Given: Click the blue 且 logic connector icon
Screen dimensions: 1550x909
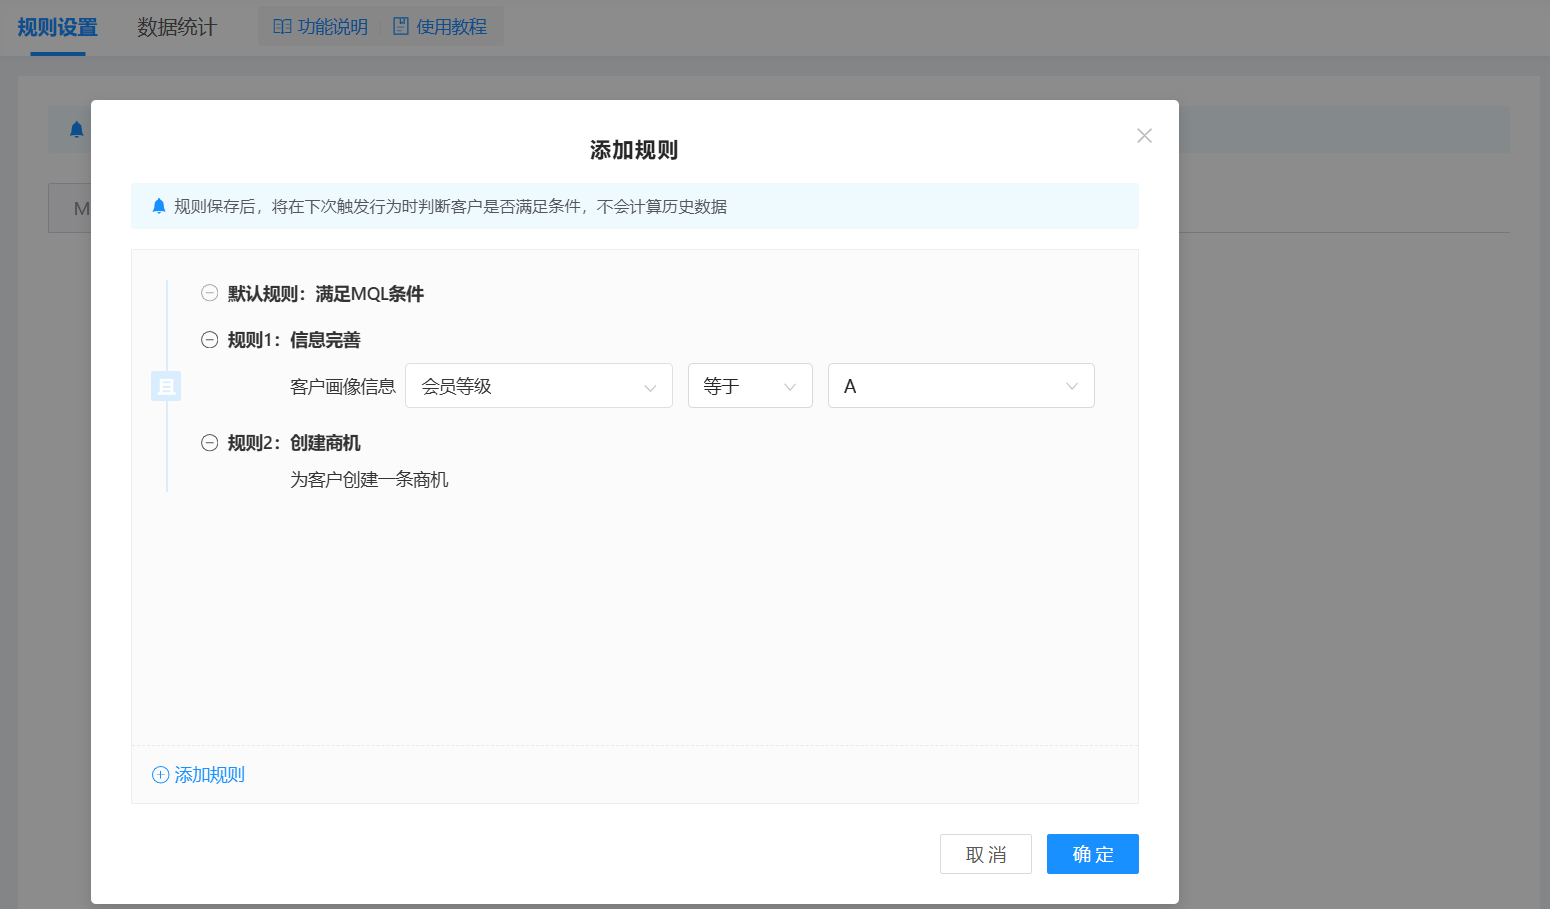Looking at the screenshot, I should 166,386.
